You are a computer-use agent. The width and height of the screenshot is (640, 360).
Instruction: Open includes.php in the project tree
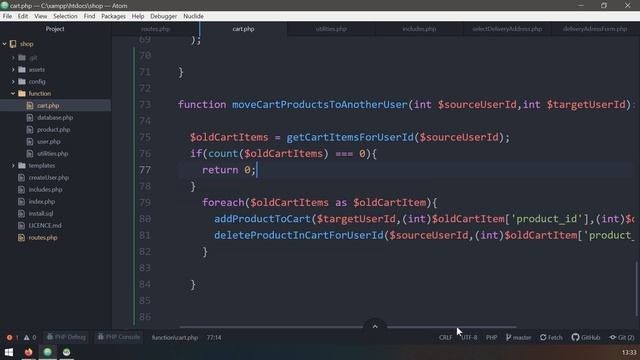pos(45,189)
